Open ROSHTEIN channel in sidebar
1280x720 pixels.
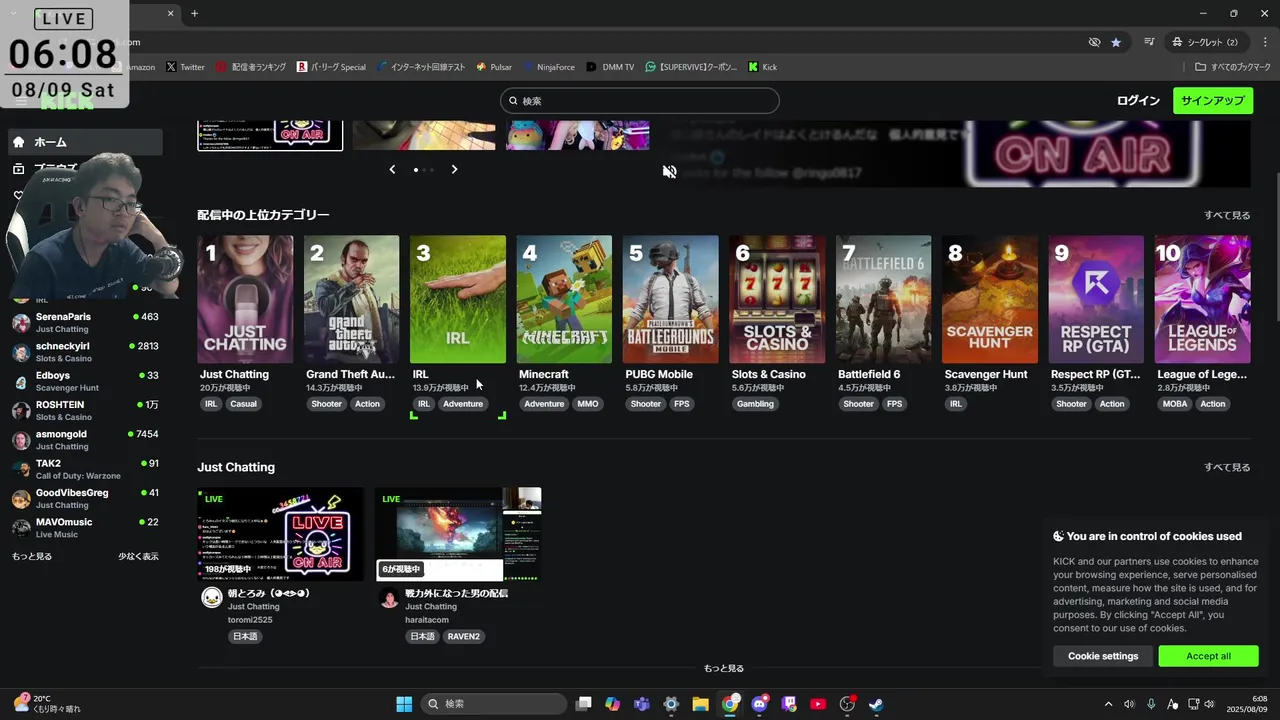click(x=85, y=410)
